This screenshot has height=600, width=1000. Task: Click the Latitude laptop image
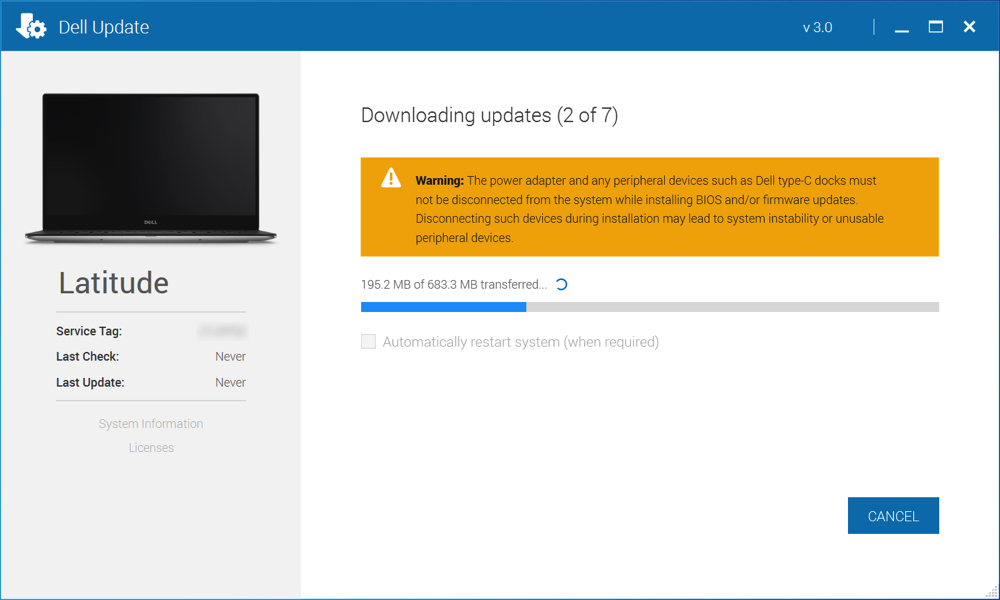(x=151, y=168)
